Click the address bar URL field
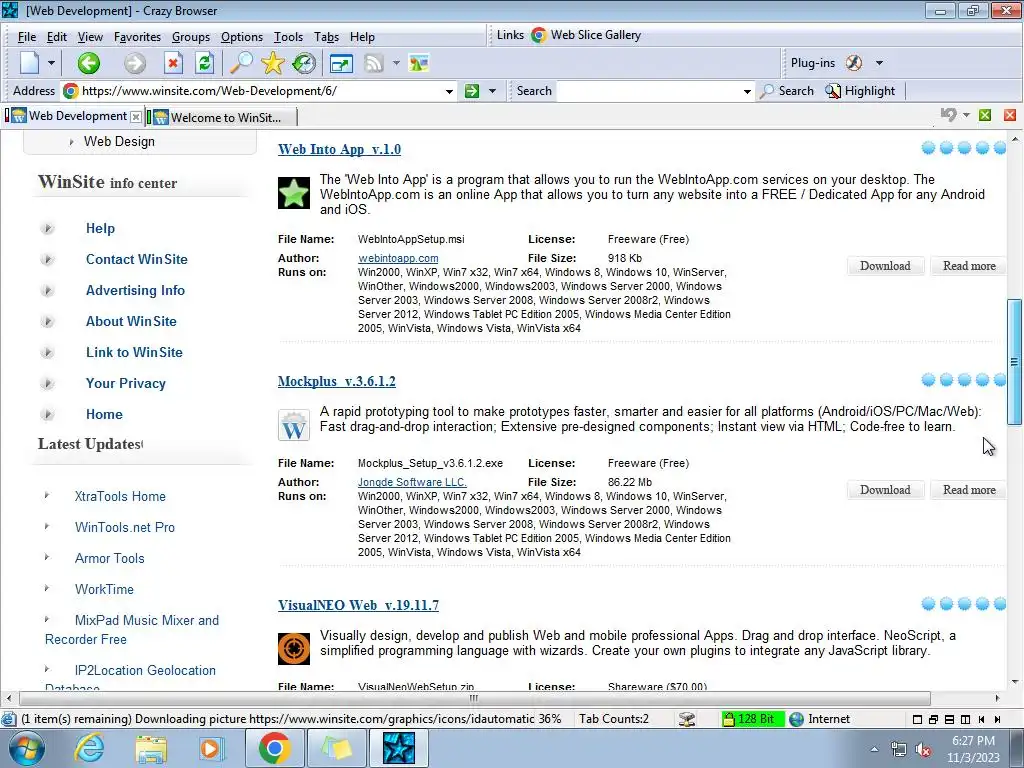Viewport: 1024px width, 768px height. 261,91
